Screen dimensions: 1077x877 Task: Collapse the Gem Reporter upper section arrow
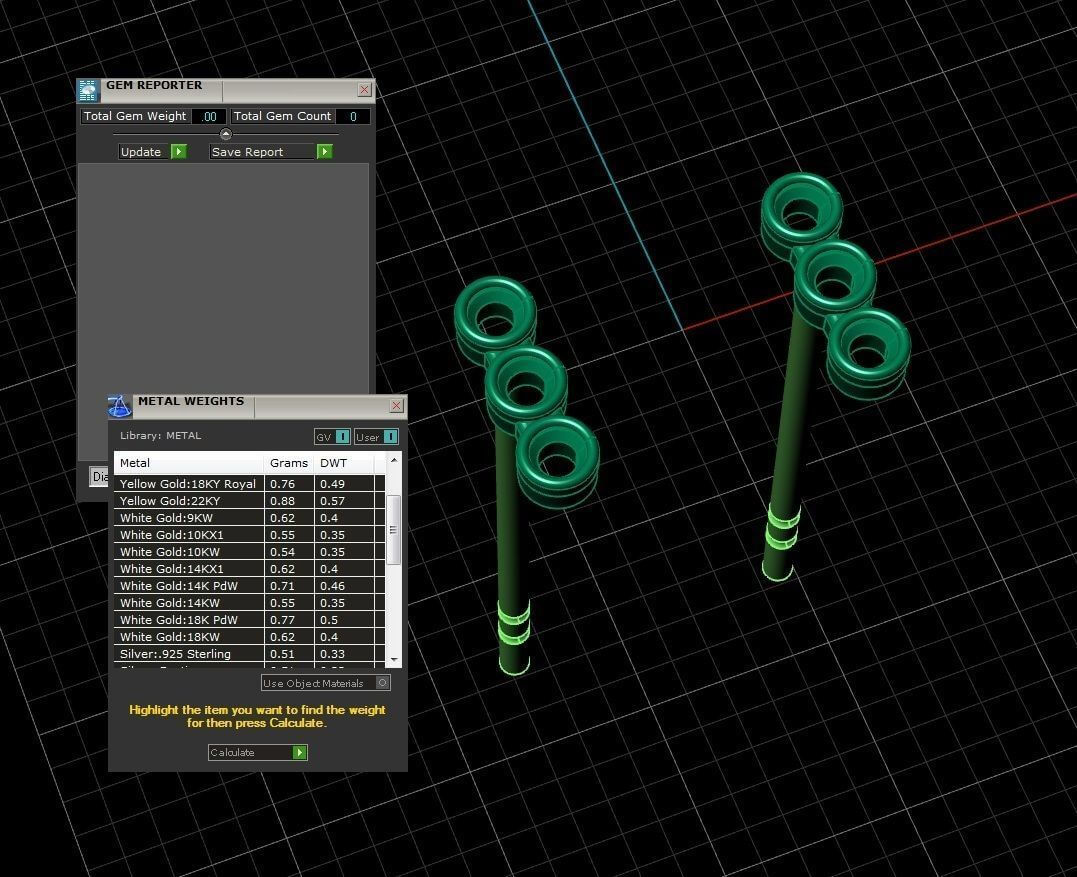tap(225, 134)
